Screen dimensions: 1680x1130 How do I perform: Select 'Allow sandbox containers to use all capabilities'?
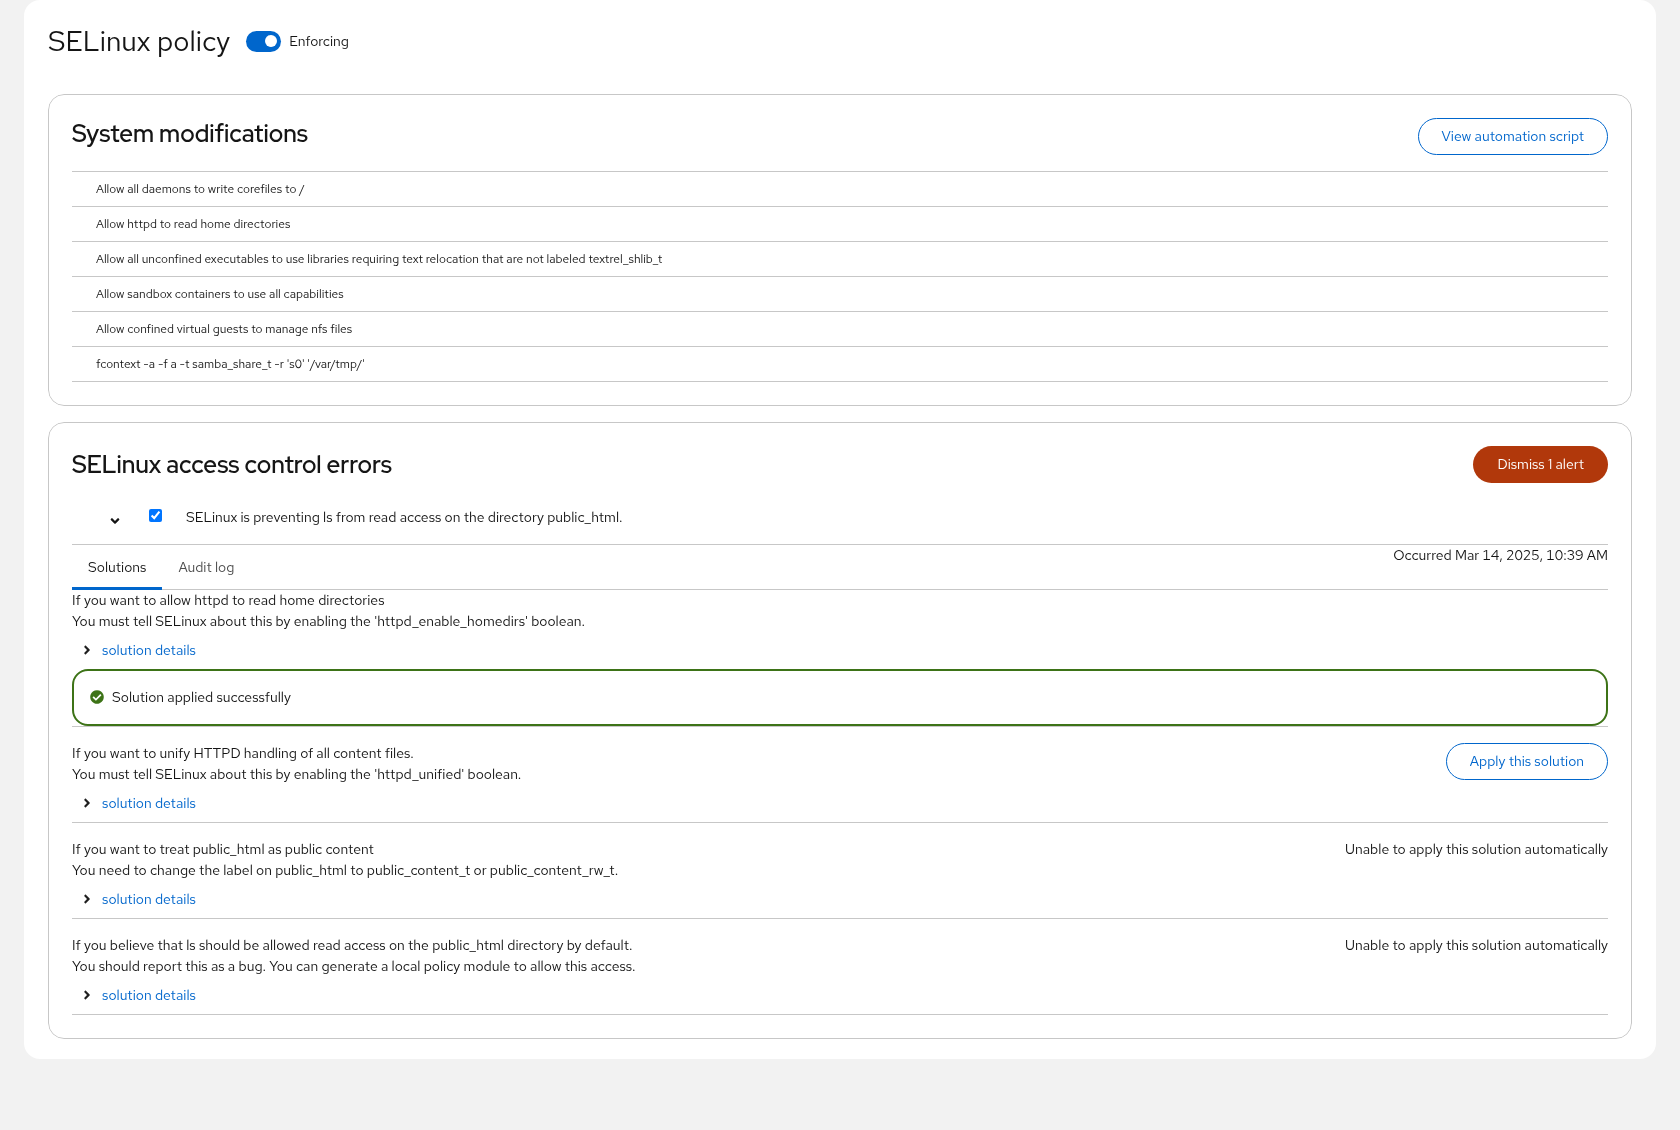(840, 294)
